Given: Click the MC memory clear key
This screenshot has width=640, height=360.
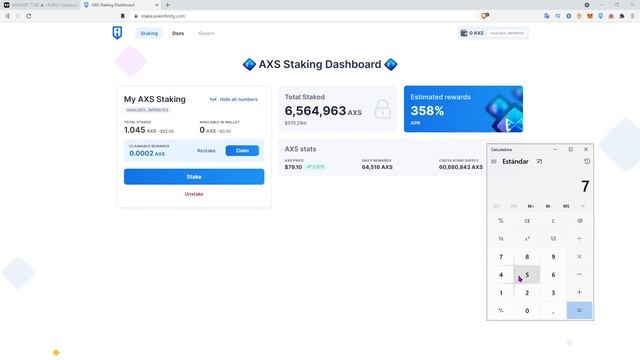Looking at the screenshot, I should point(496,206).
